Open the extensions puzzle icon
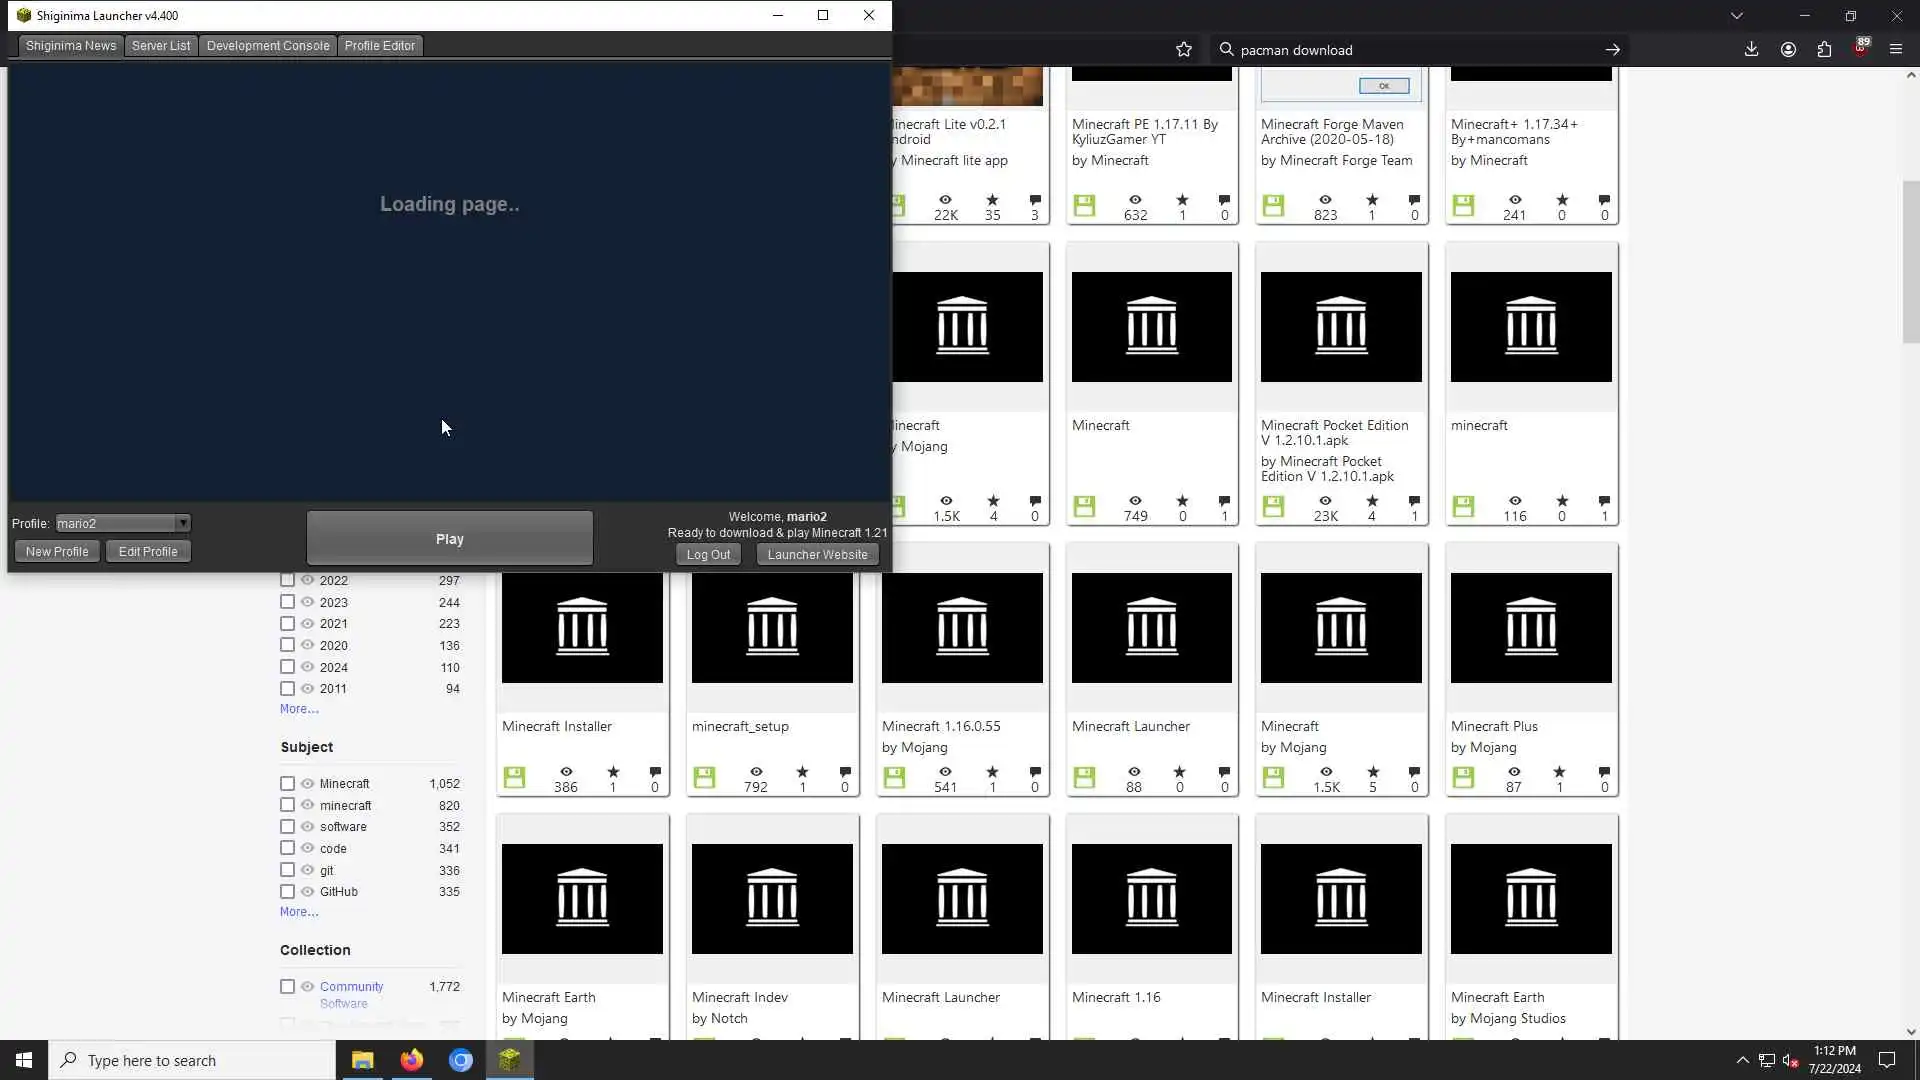The height and width of the screenshot is (1080, 1920). pyautogui.click(x=1824, y=50)
